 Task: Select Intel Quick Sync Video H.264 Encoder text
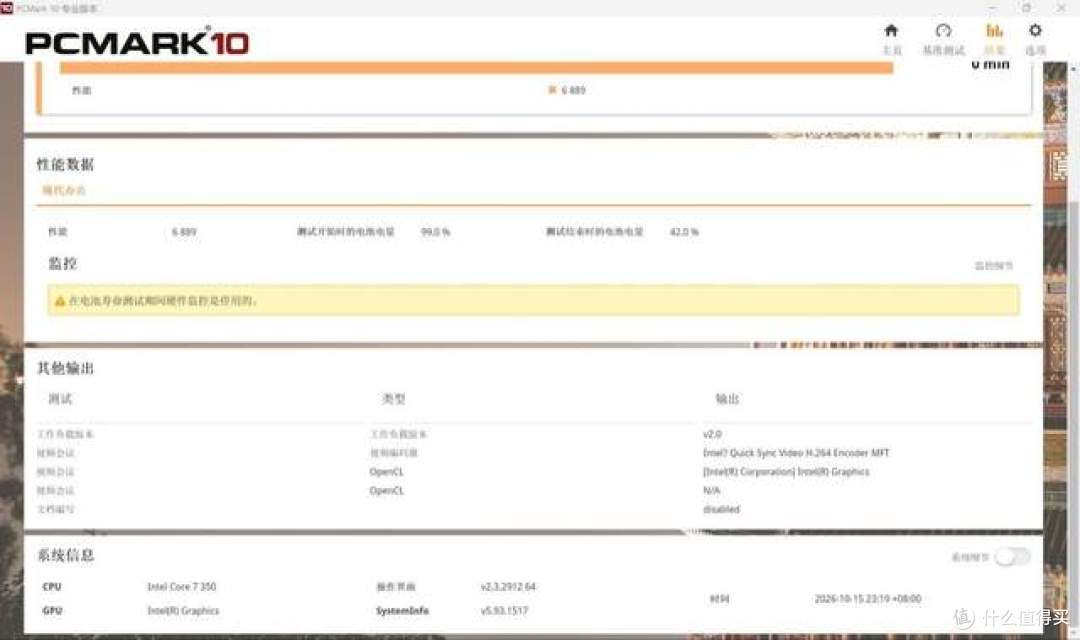pyautogui.click(x=796, y=453)
